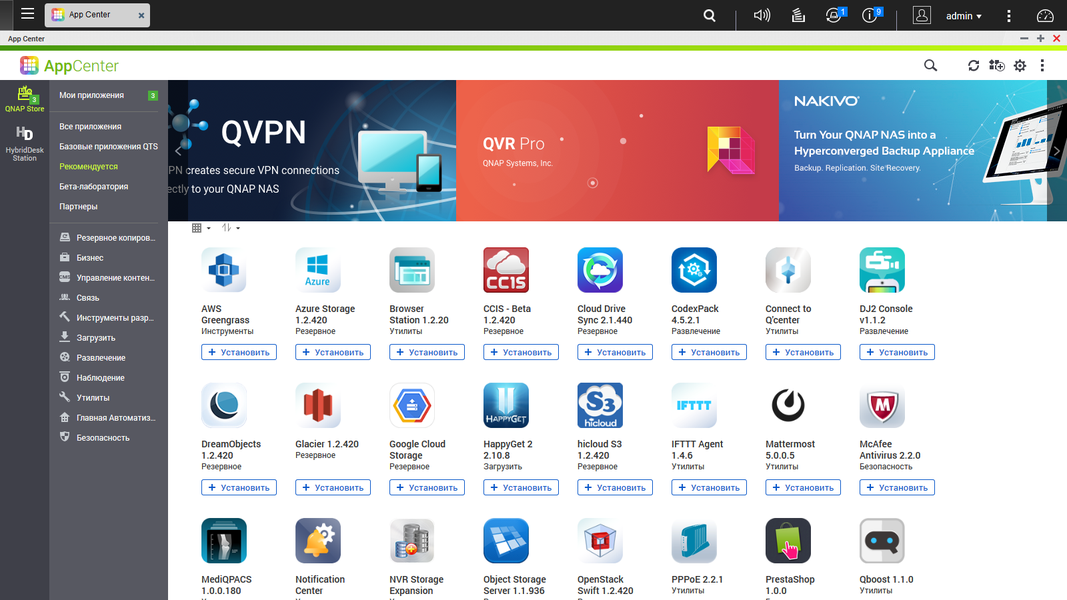Open Главная Автоматизация category
1067x600 pixels.
(x=108, y=418)
